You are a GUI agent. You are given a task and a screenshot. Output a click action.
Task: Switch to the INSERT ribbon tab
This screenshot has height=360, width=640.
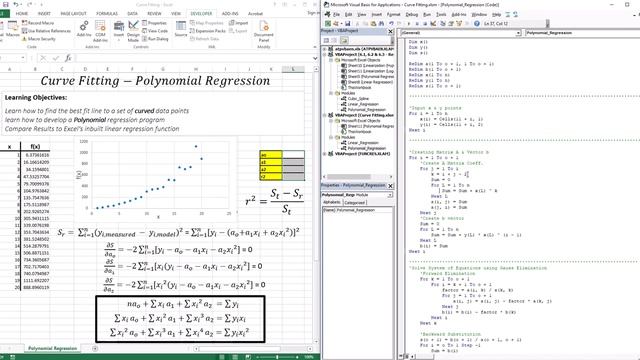(44, 13)
